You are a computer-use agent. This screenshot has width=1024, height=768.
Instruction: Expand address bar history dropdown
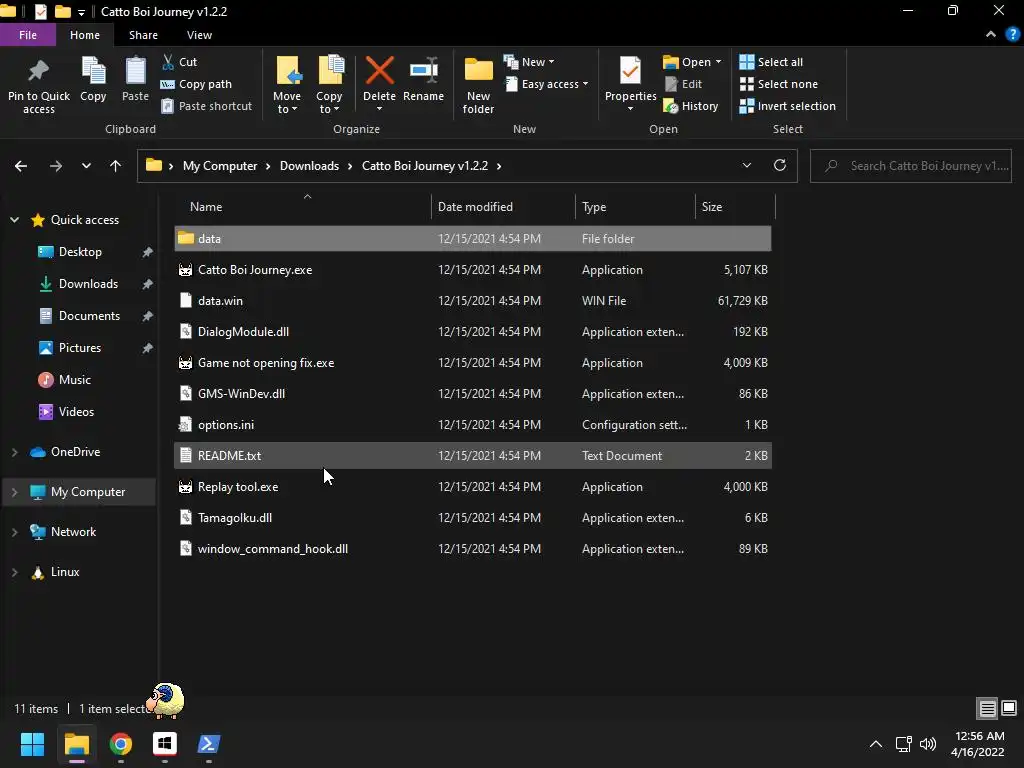tap(746, 165)
